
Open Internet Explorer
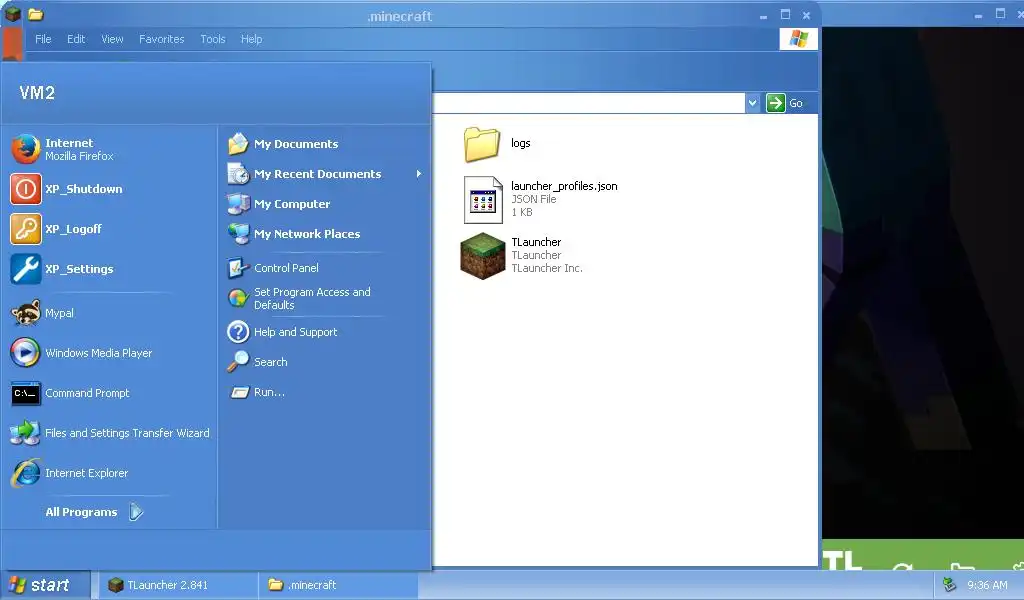pyautogui.click(x=69, y=473)
